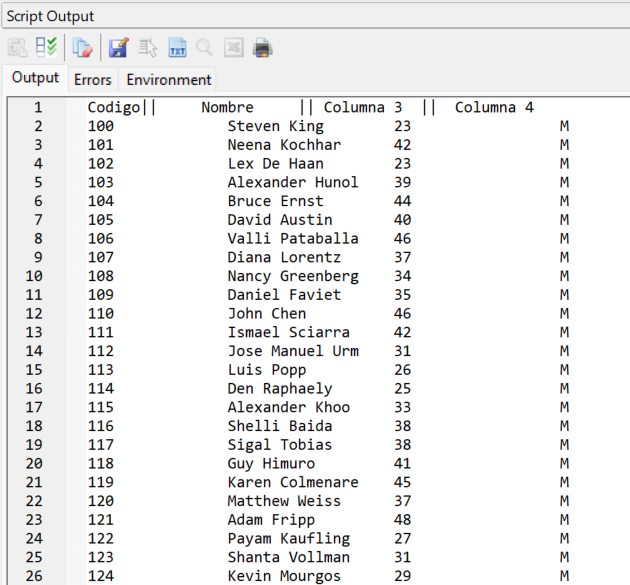The height and width of the screenshot is (585, 630).
Task: Open the Errors tab
Action: (93, 80)
